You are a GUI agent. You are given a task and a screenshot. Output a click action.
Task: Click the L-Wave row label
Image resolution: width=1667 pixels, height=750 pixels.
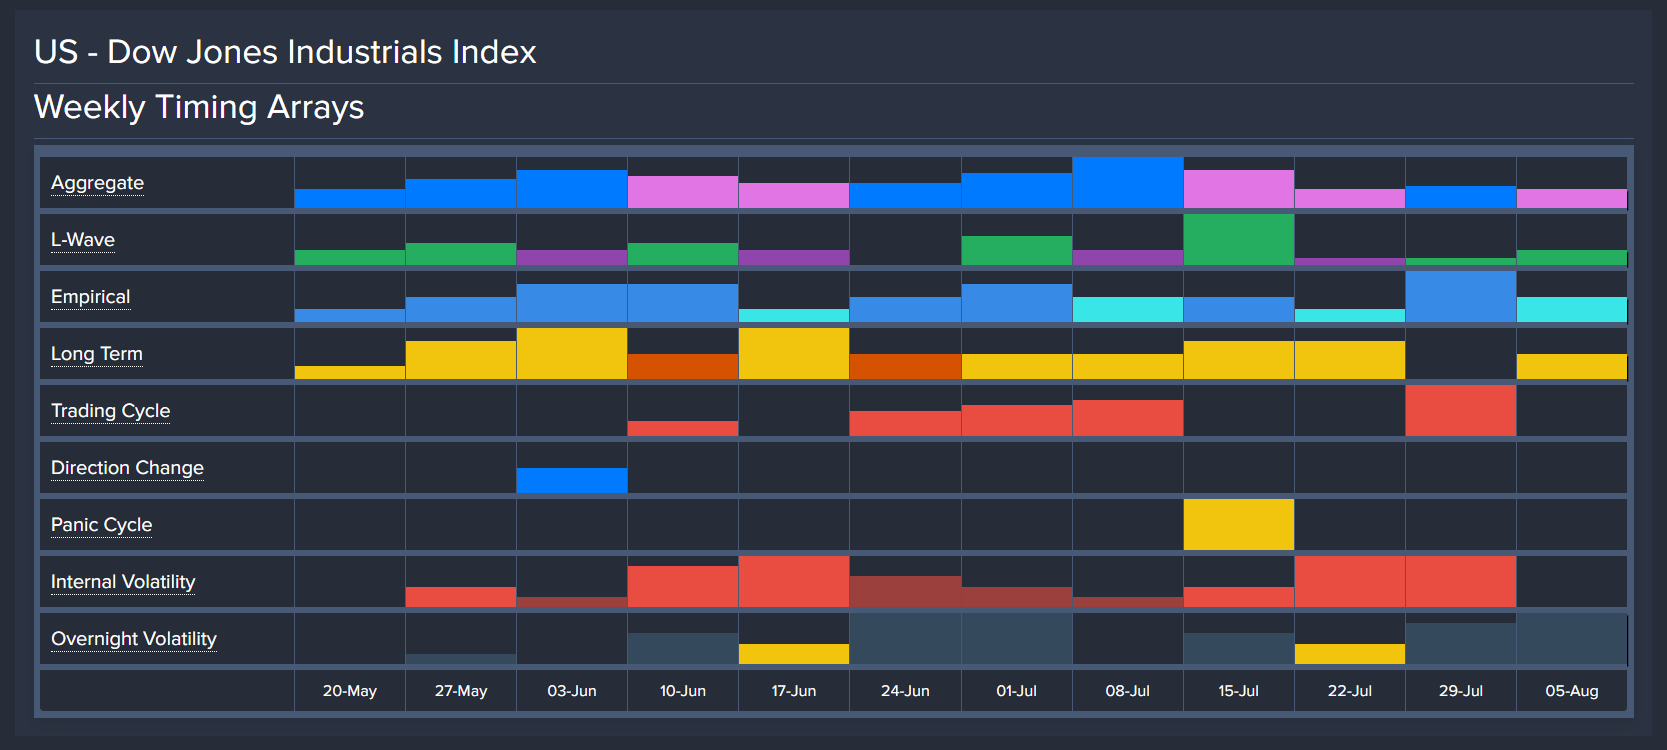tap(83, 240)
